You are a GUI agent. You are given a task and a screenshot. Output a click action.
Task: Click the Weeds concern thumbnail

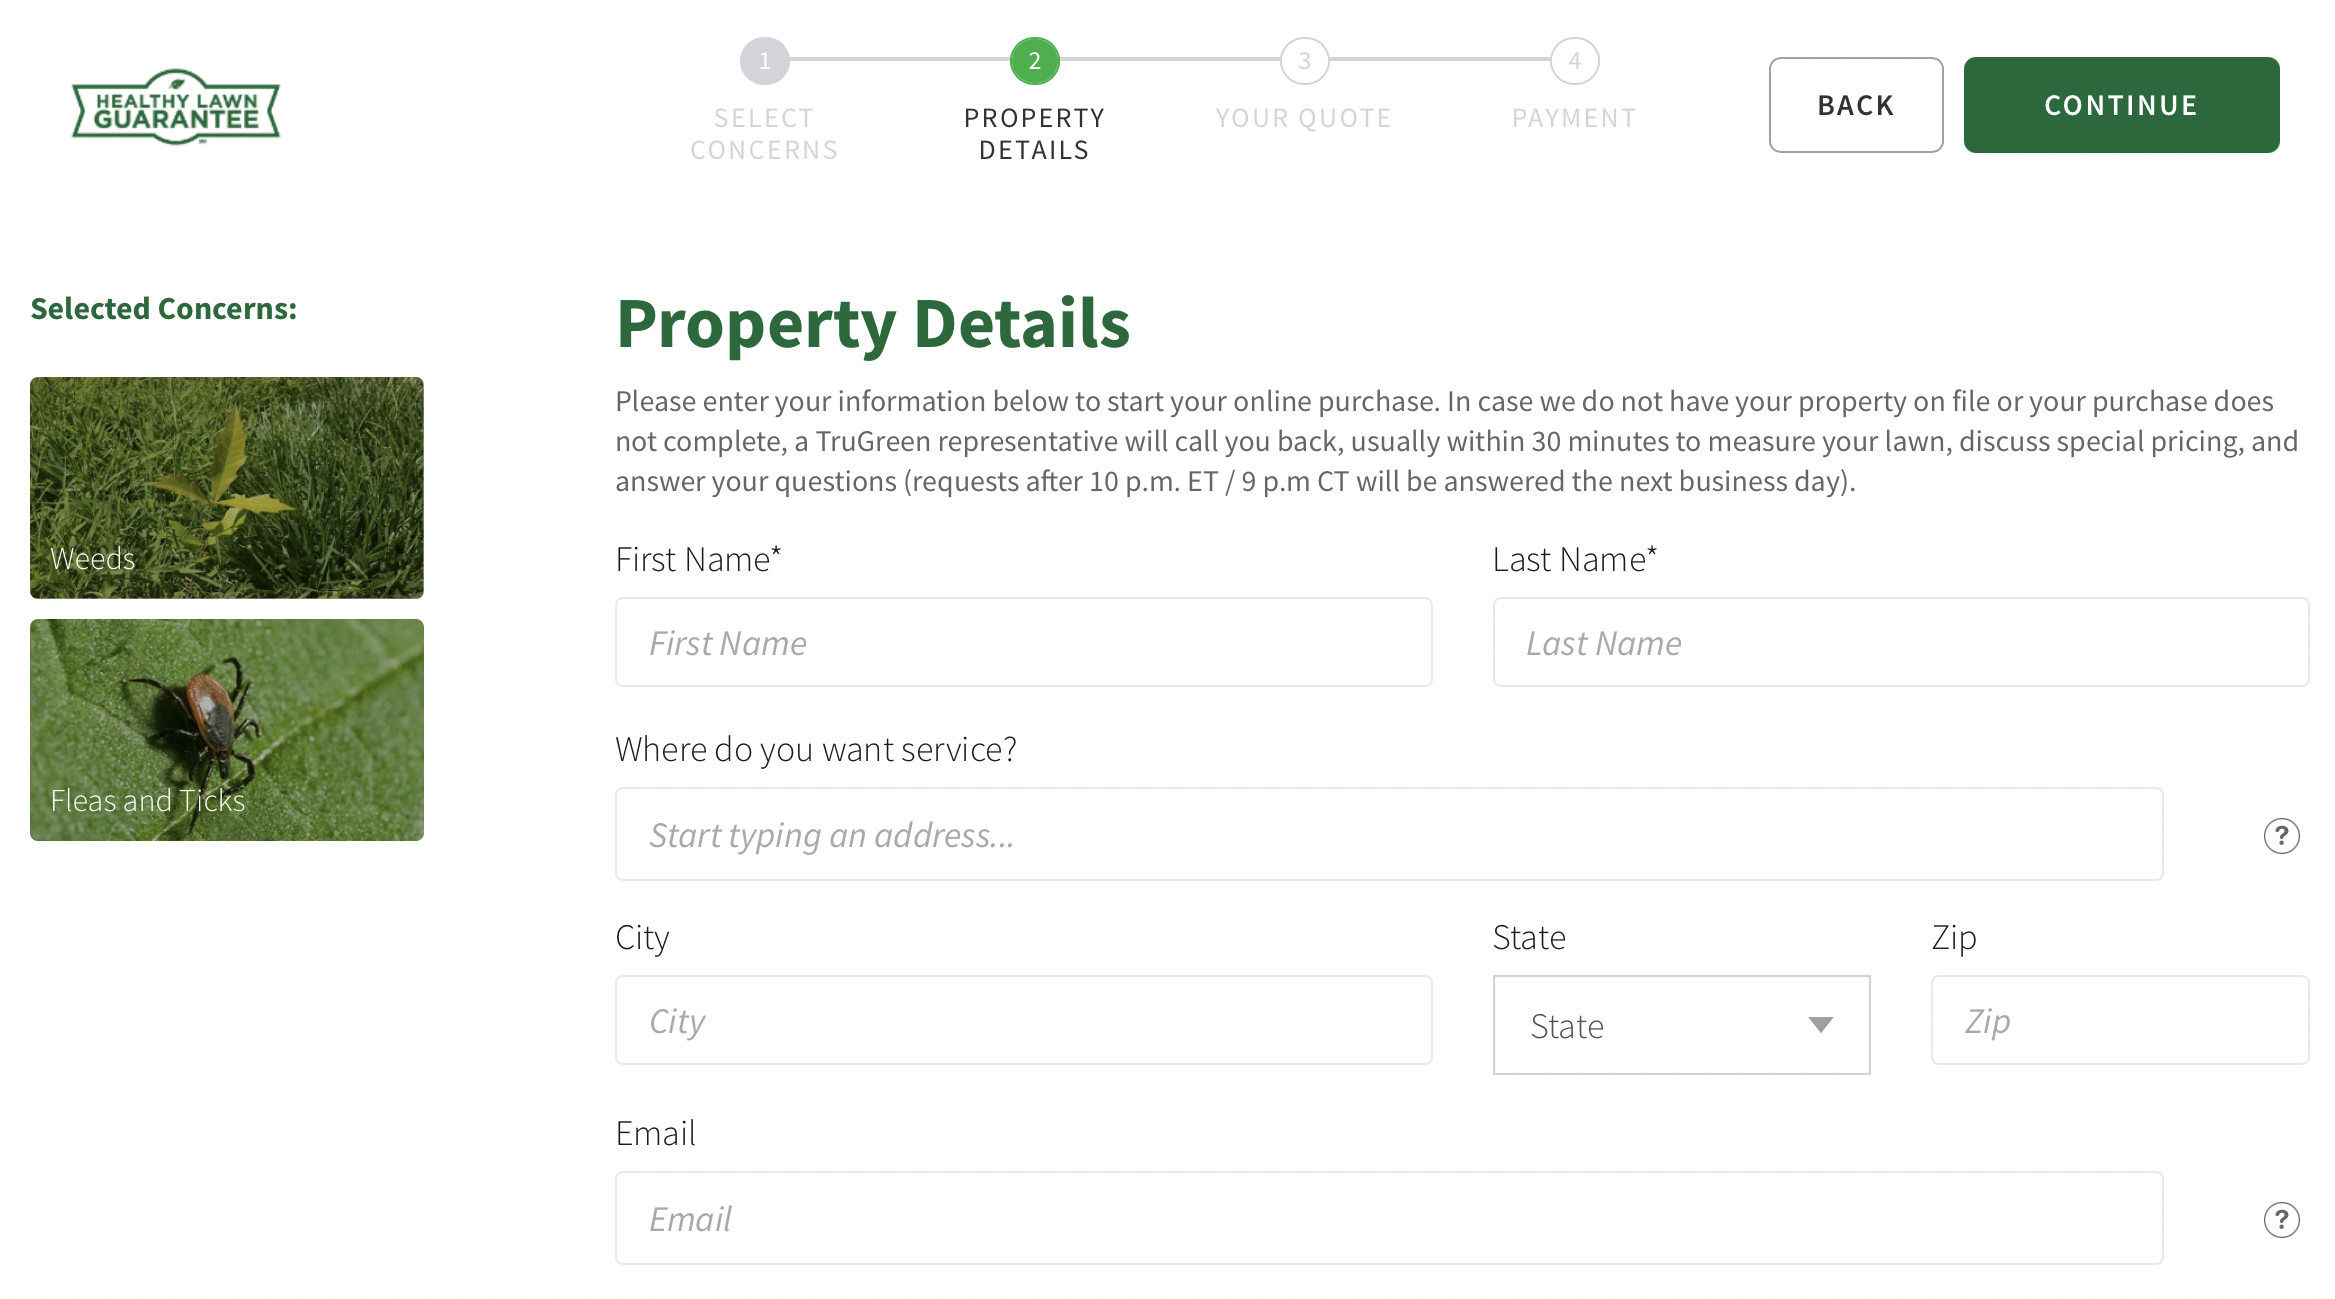click(x=227, y=488)
